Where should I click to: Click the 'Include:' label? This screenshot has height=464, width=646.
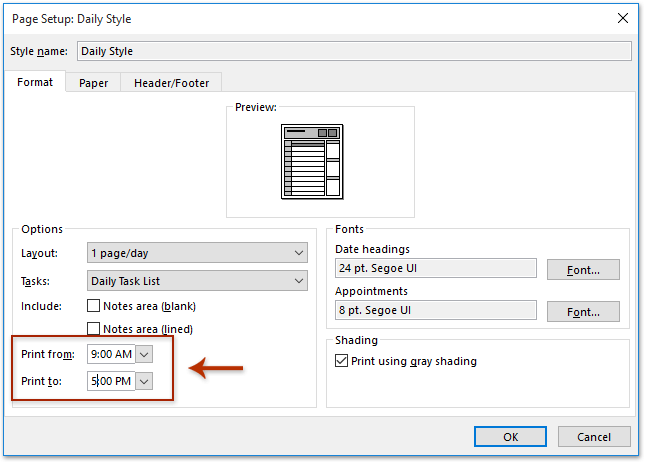41,306
